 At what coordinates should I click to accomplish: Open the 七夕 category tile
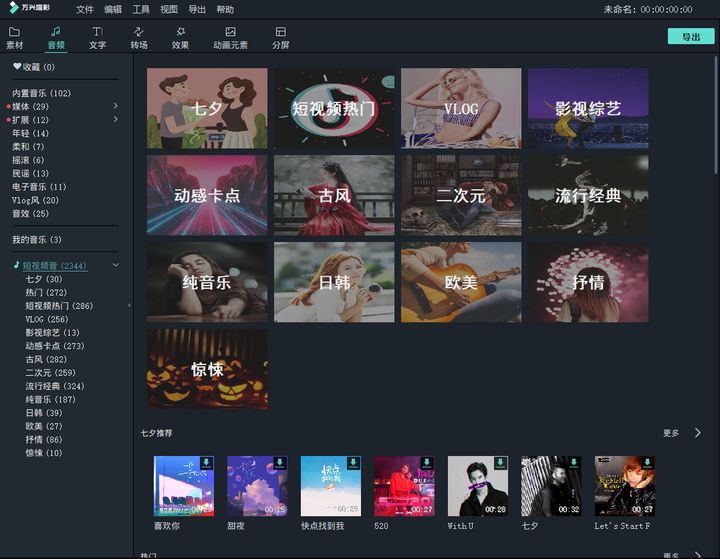[x=207, y=108]
